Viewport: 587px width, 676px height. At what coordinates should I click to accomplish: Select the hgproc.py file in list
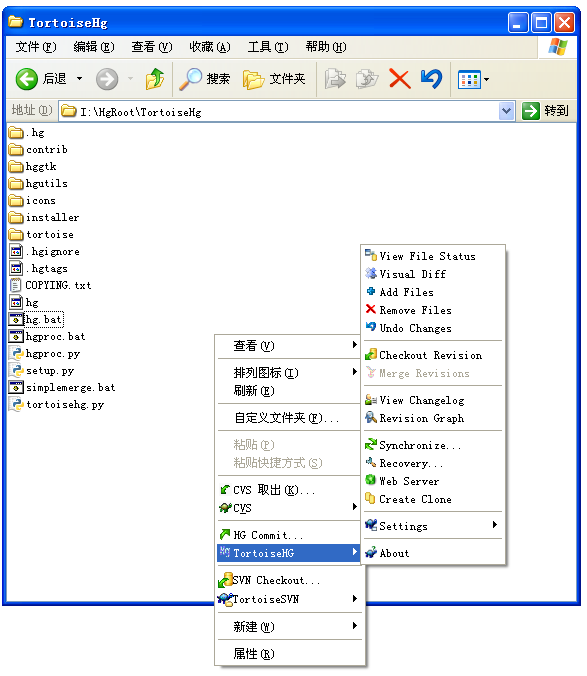(x=45, y=354)
